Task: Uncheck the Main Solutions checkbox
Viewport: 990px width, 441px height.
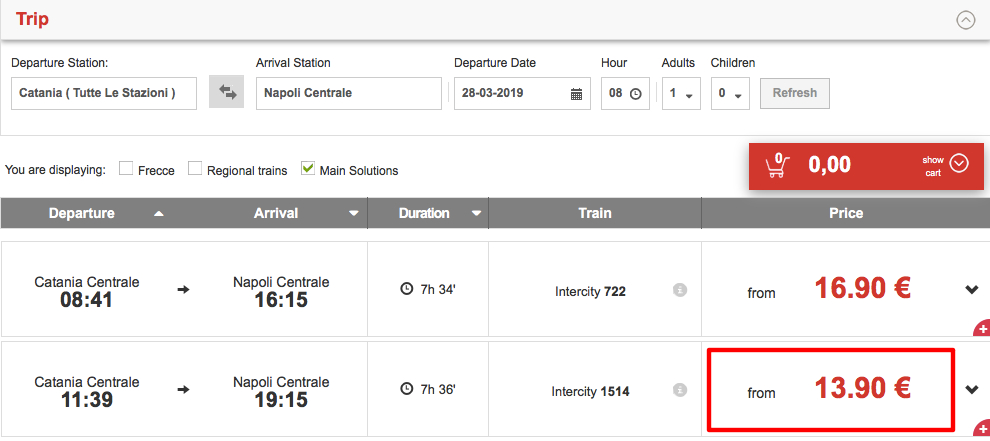Action: pyautogui.click(x=308, y=169)
